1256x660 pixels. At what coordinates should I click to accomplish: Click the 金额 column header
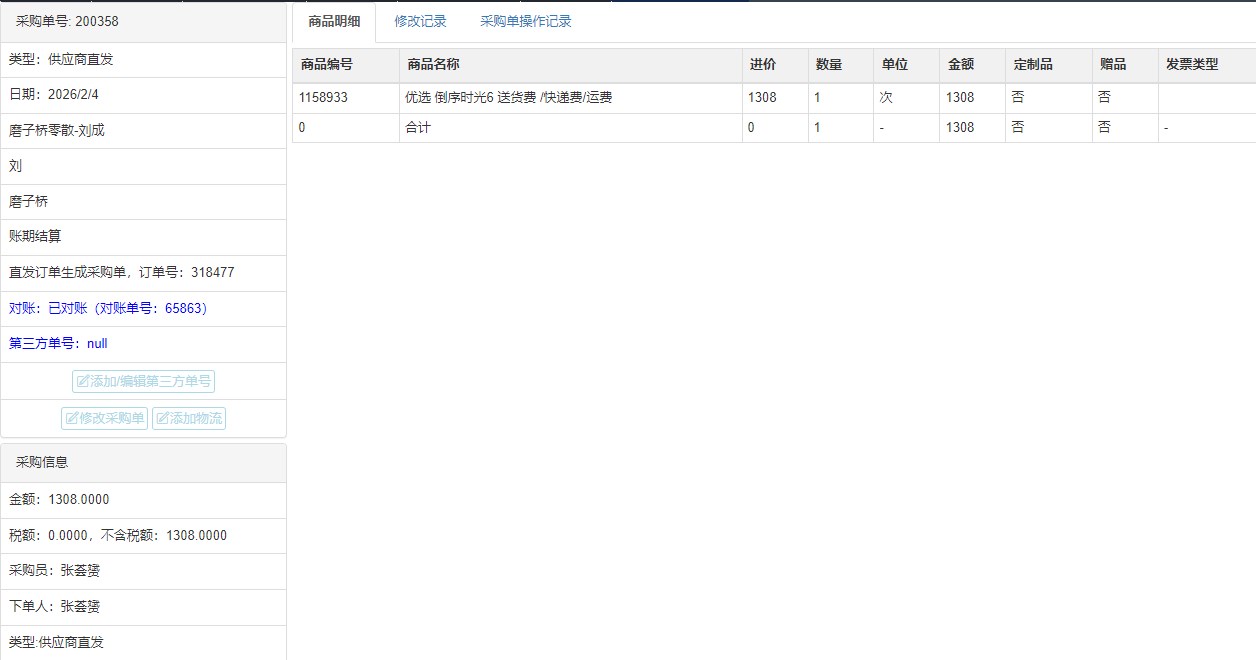pos(960,64)
